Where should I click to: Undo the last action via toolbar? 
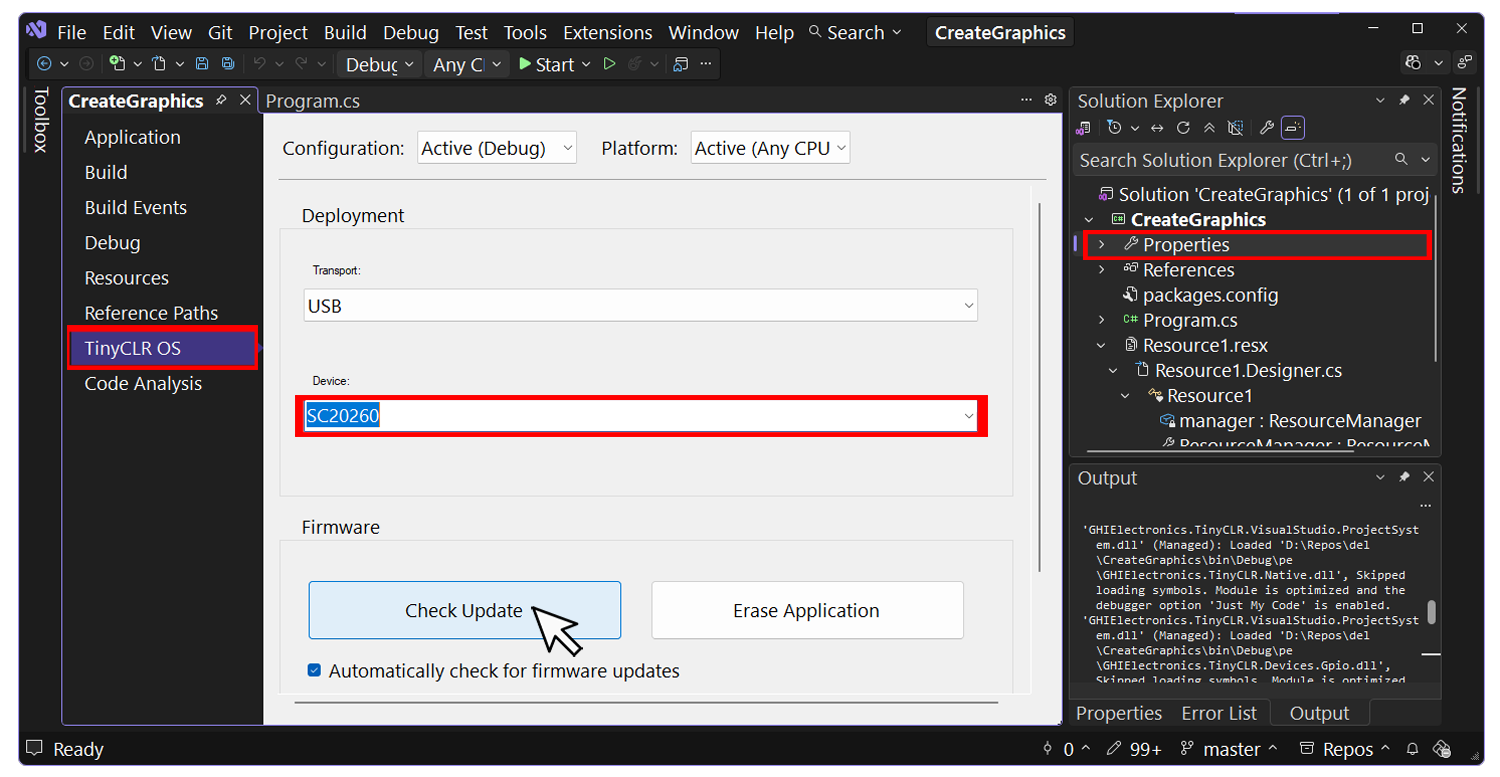[x=259, y=64]
